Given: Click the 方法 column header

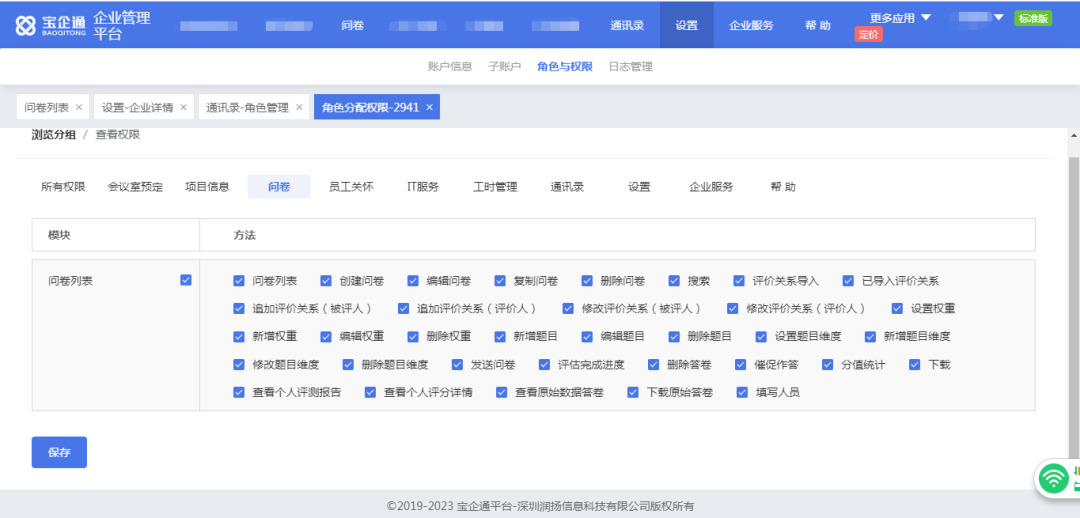Looking at the screenshot, I should click(x=245, y=235).
